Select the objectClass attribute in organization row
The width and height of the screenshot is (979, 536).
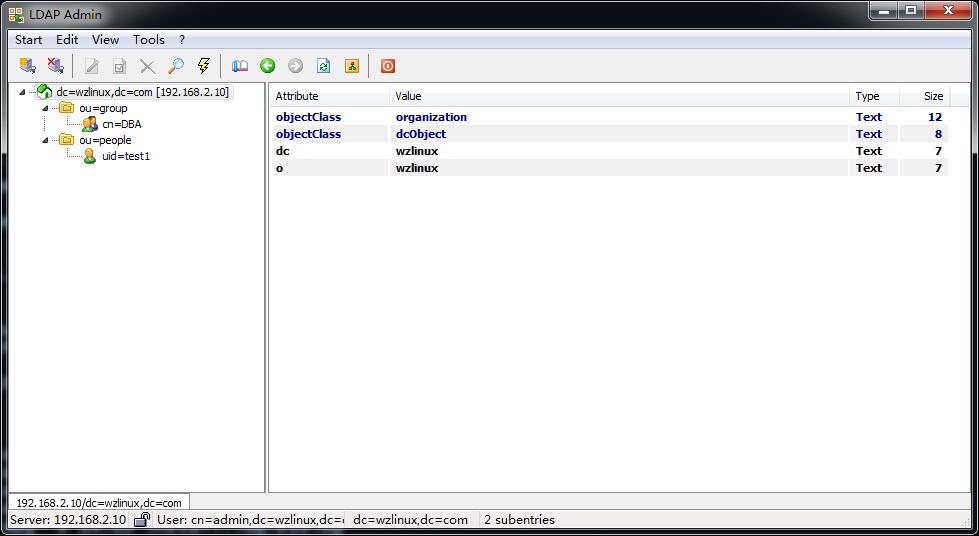308,117
